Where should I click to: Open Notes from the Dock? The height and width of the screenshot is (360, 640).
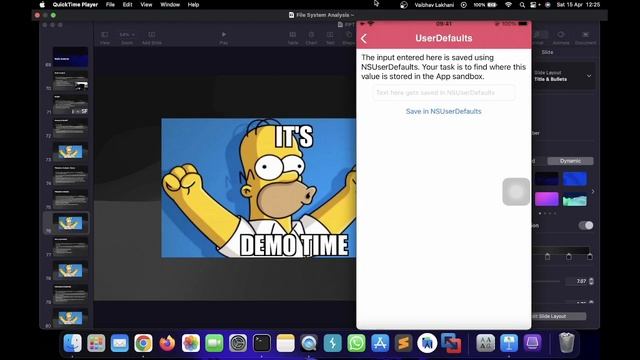pyautogui.click(x=285, y=343)
